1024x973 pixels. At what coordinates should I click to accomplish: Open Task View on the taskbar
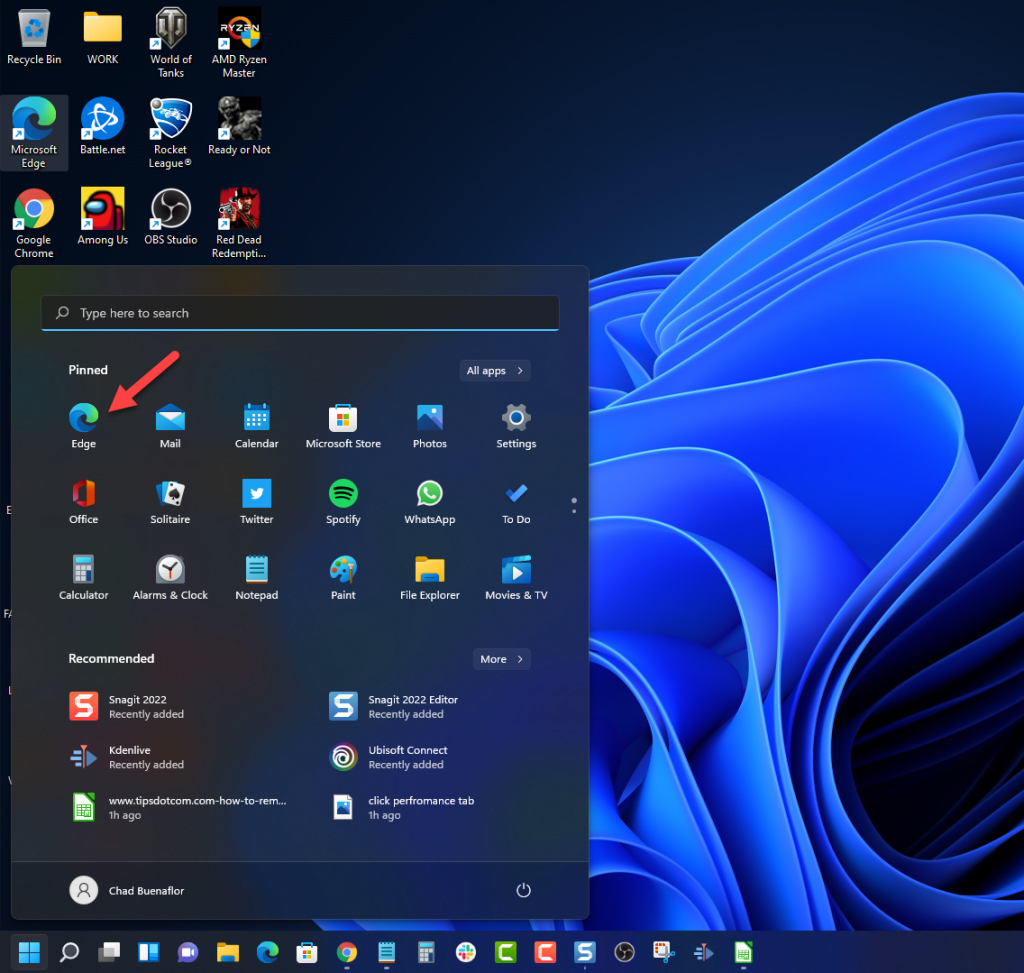[x=109, y=953]
